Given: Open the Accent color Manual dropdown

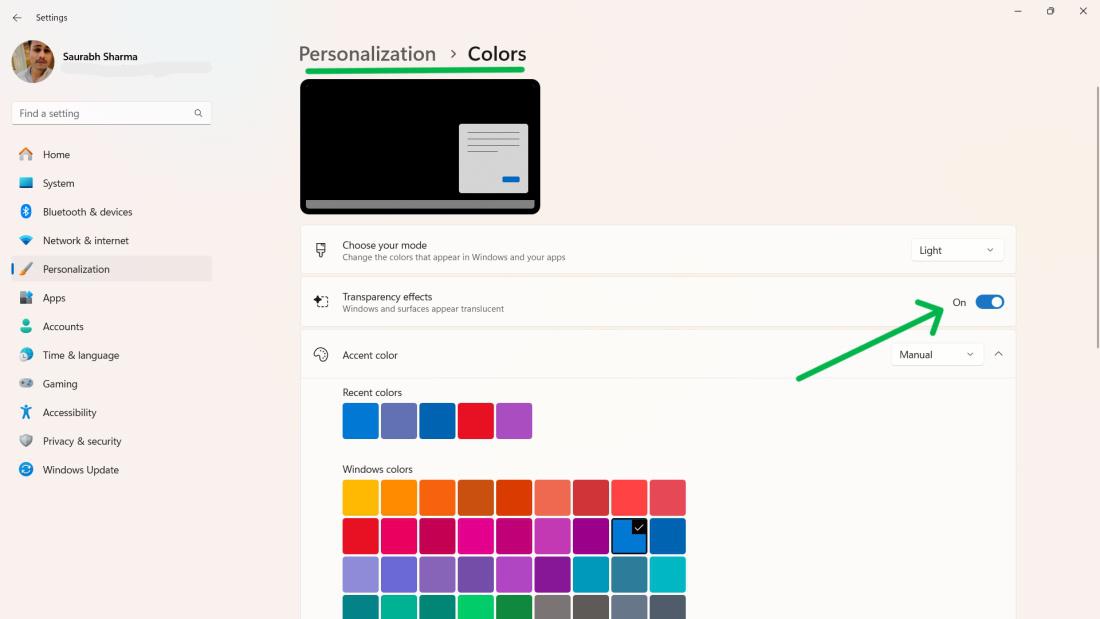Looking at the screenshot, I should click(937, 354).
